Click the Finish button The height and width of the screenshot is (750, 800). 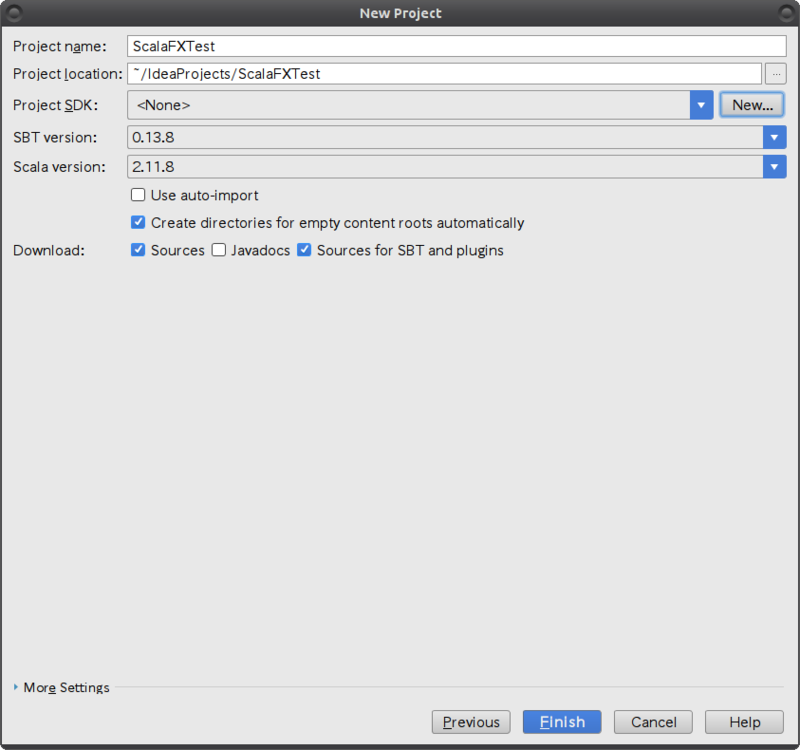point(561,721)
